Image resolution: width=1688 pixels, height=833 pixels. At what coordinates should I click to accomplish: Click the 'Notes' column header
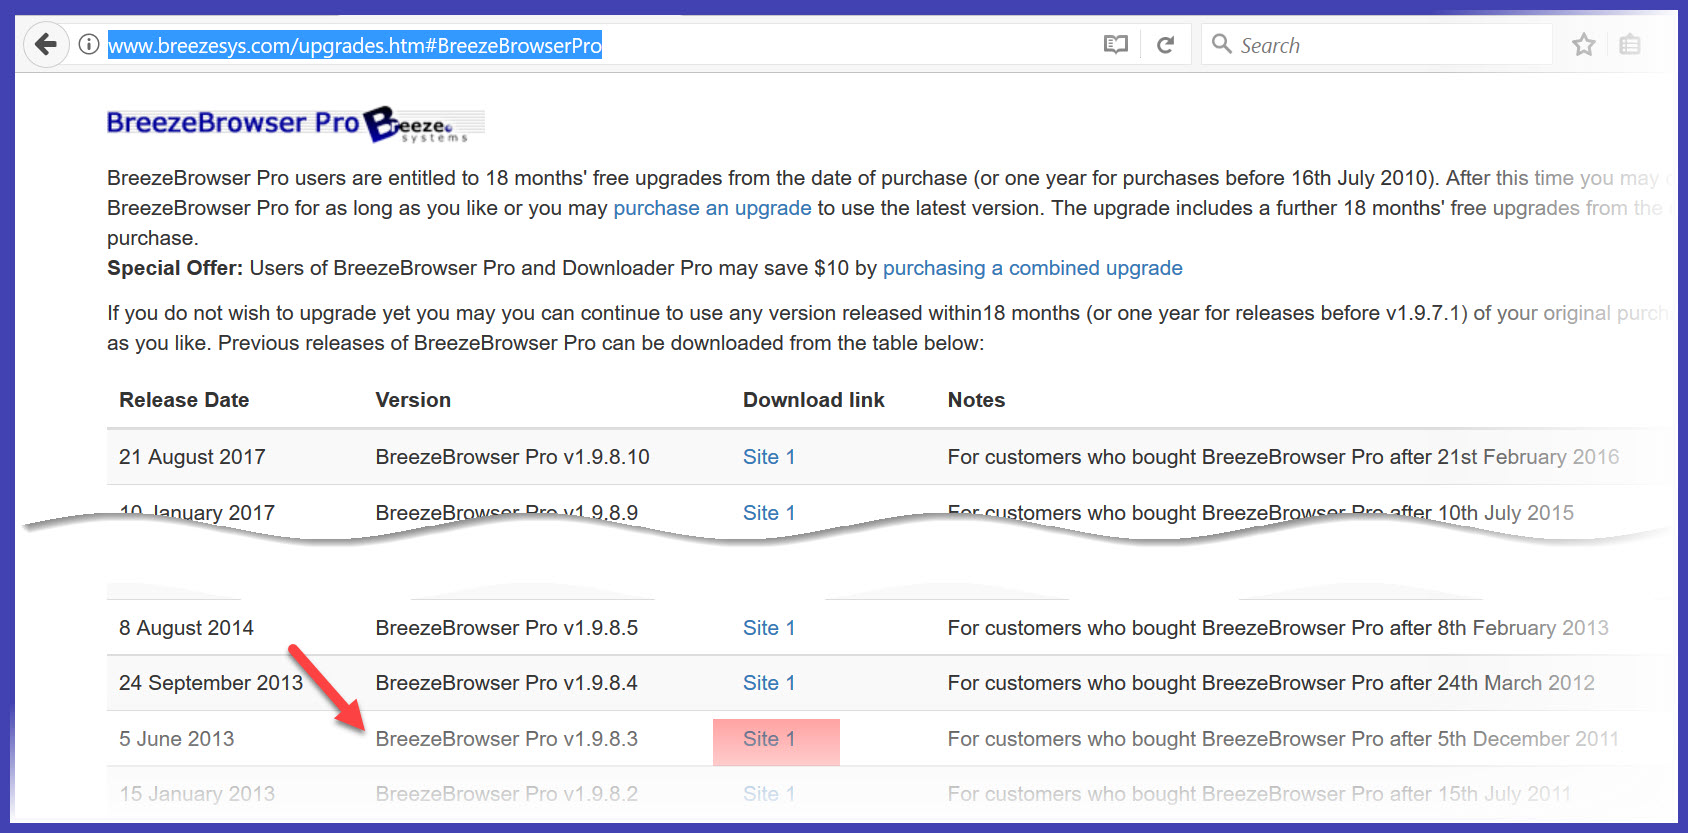pos(976,400)
